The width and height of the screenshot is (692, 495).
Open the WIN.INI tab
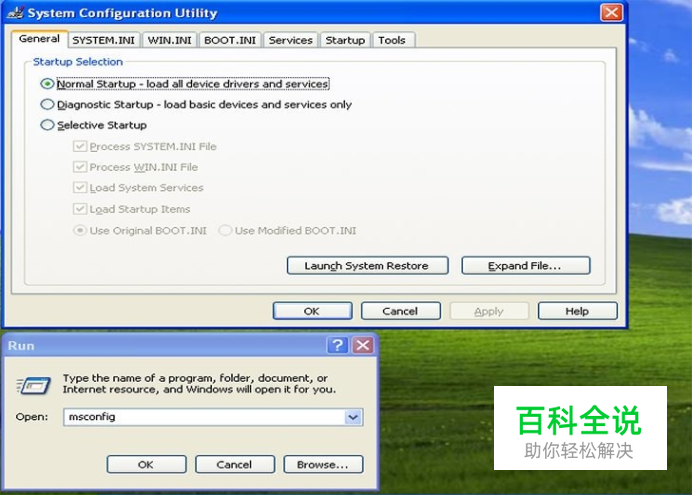tap(169, 40)
